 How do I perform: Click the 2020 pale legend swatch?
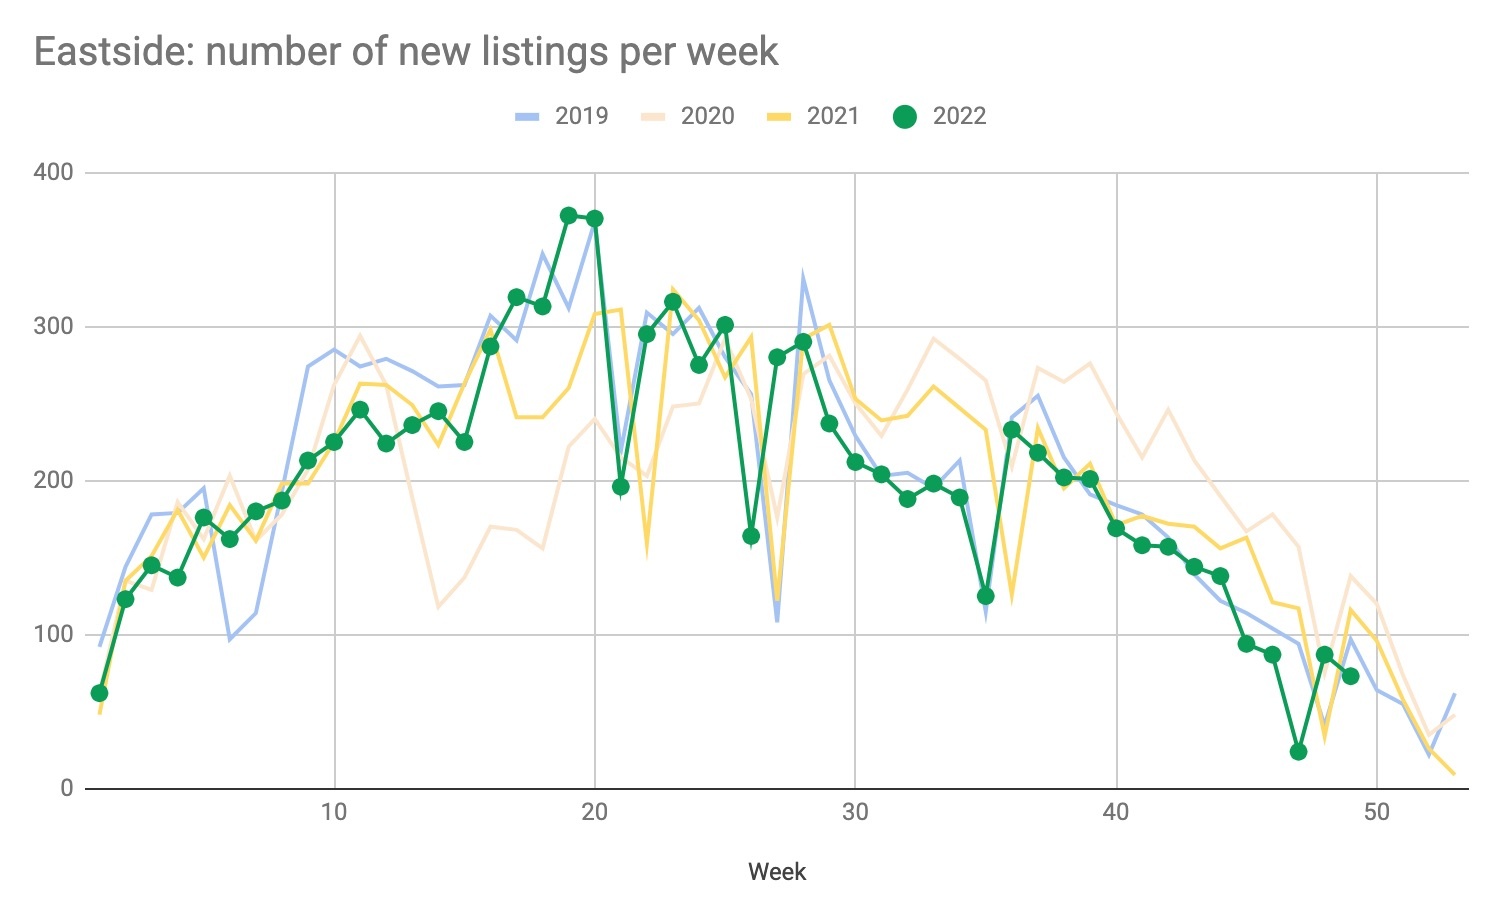pyautogui.click(x=654, y=117)
